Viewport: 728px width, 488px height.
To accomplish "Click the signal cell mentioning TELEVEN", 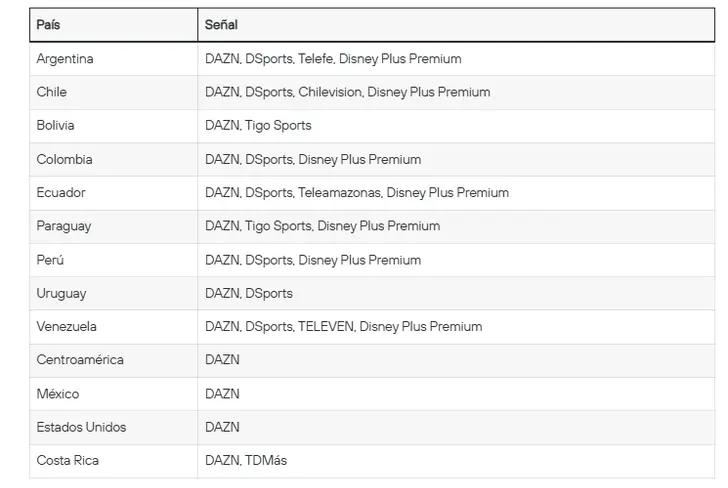I will point(343,327).
